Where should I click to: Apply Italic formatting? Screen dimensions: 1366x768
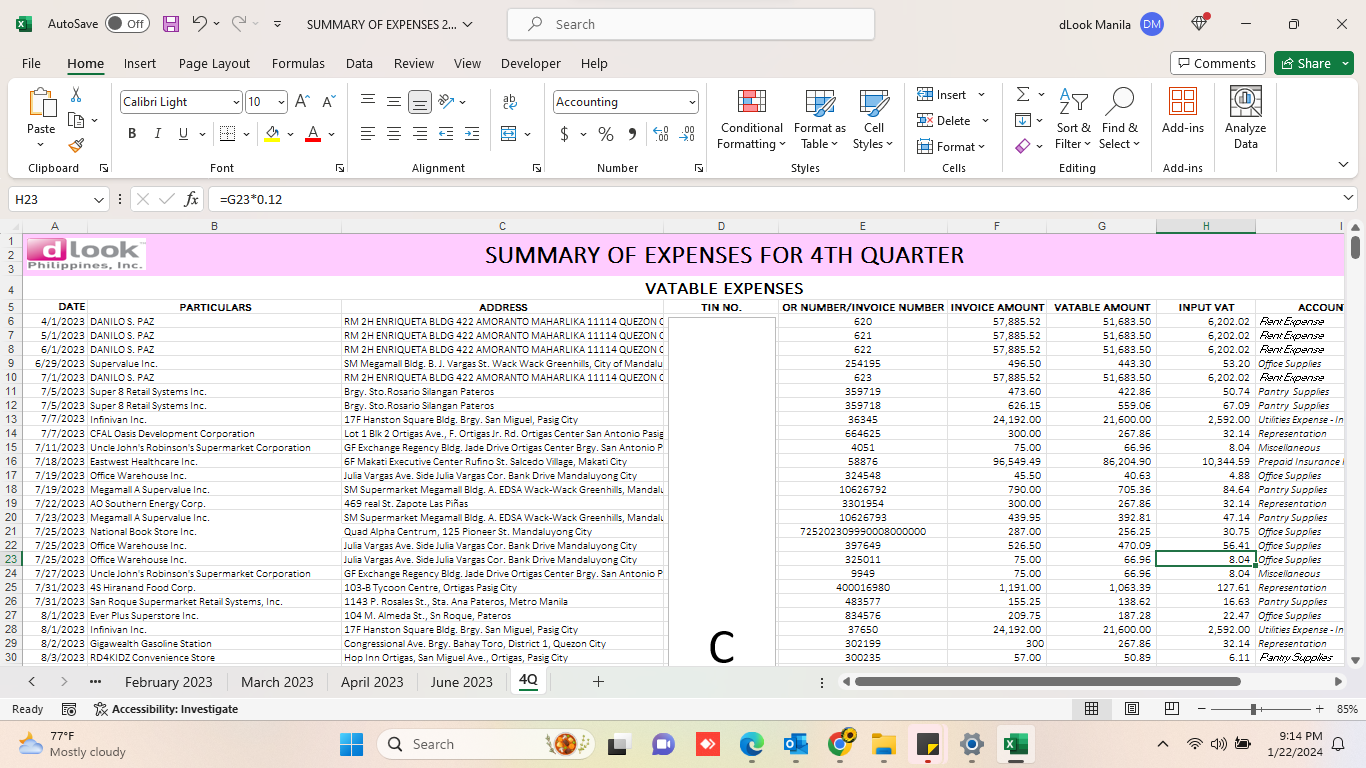[157, 134]
